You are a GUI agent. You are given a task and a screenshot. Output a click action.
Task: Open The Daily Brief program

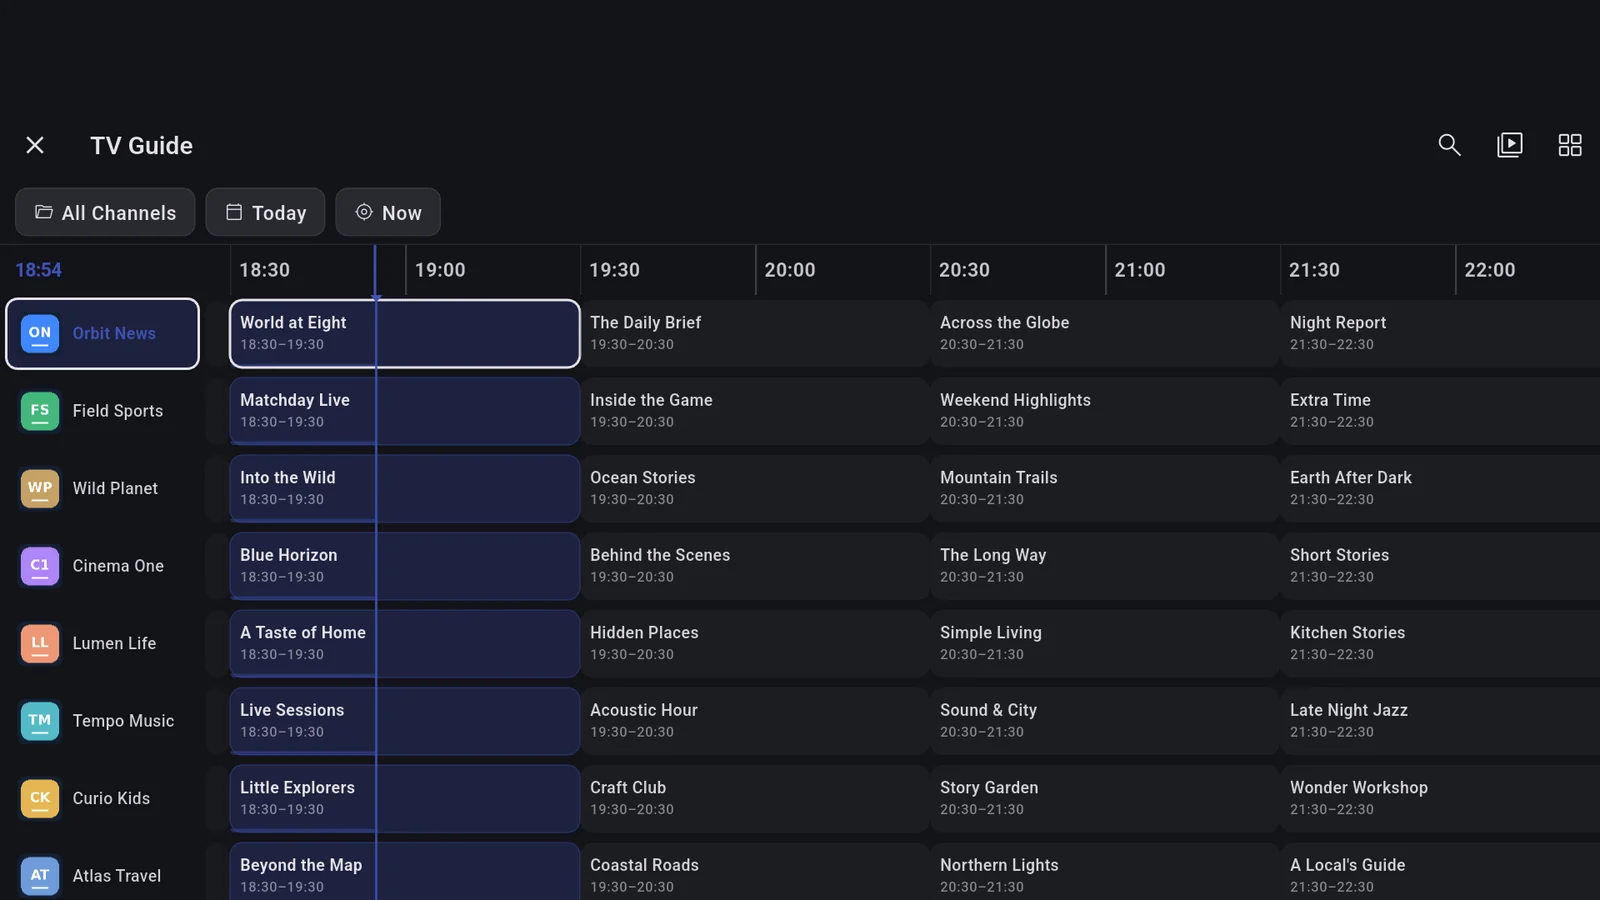click(x=755, y=333)
